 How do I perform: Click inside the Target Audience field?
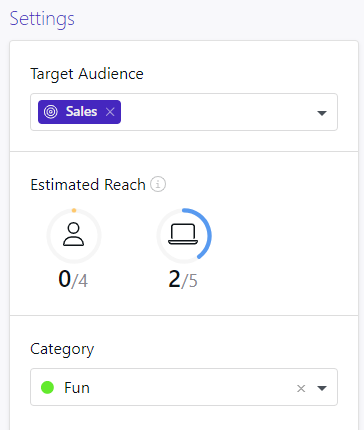click(184, 112)
